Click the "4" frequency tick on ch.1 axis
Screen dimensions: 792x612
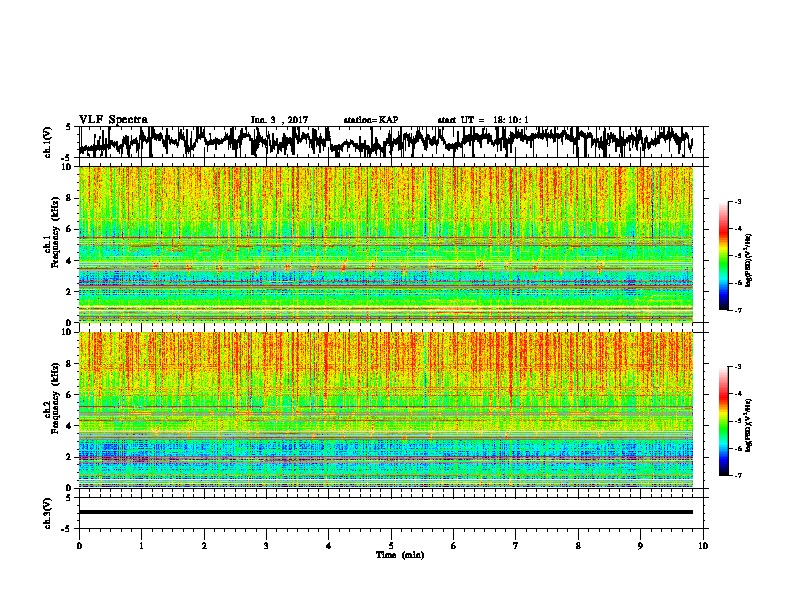click(70, 260)
